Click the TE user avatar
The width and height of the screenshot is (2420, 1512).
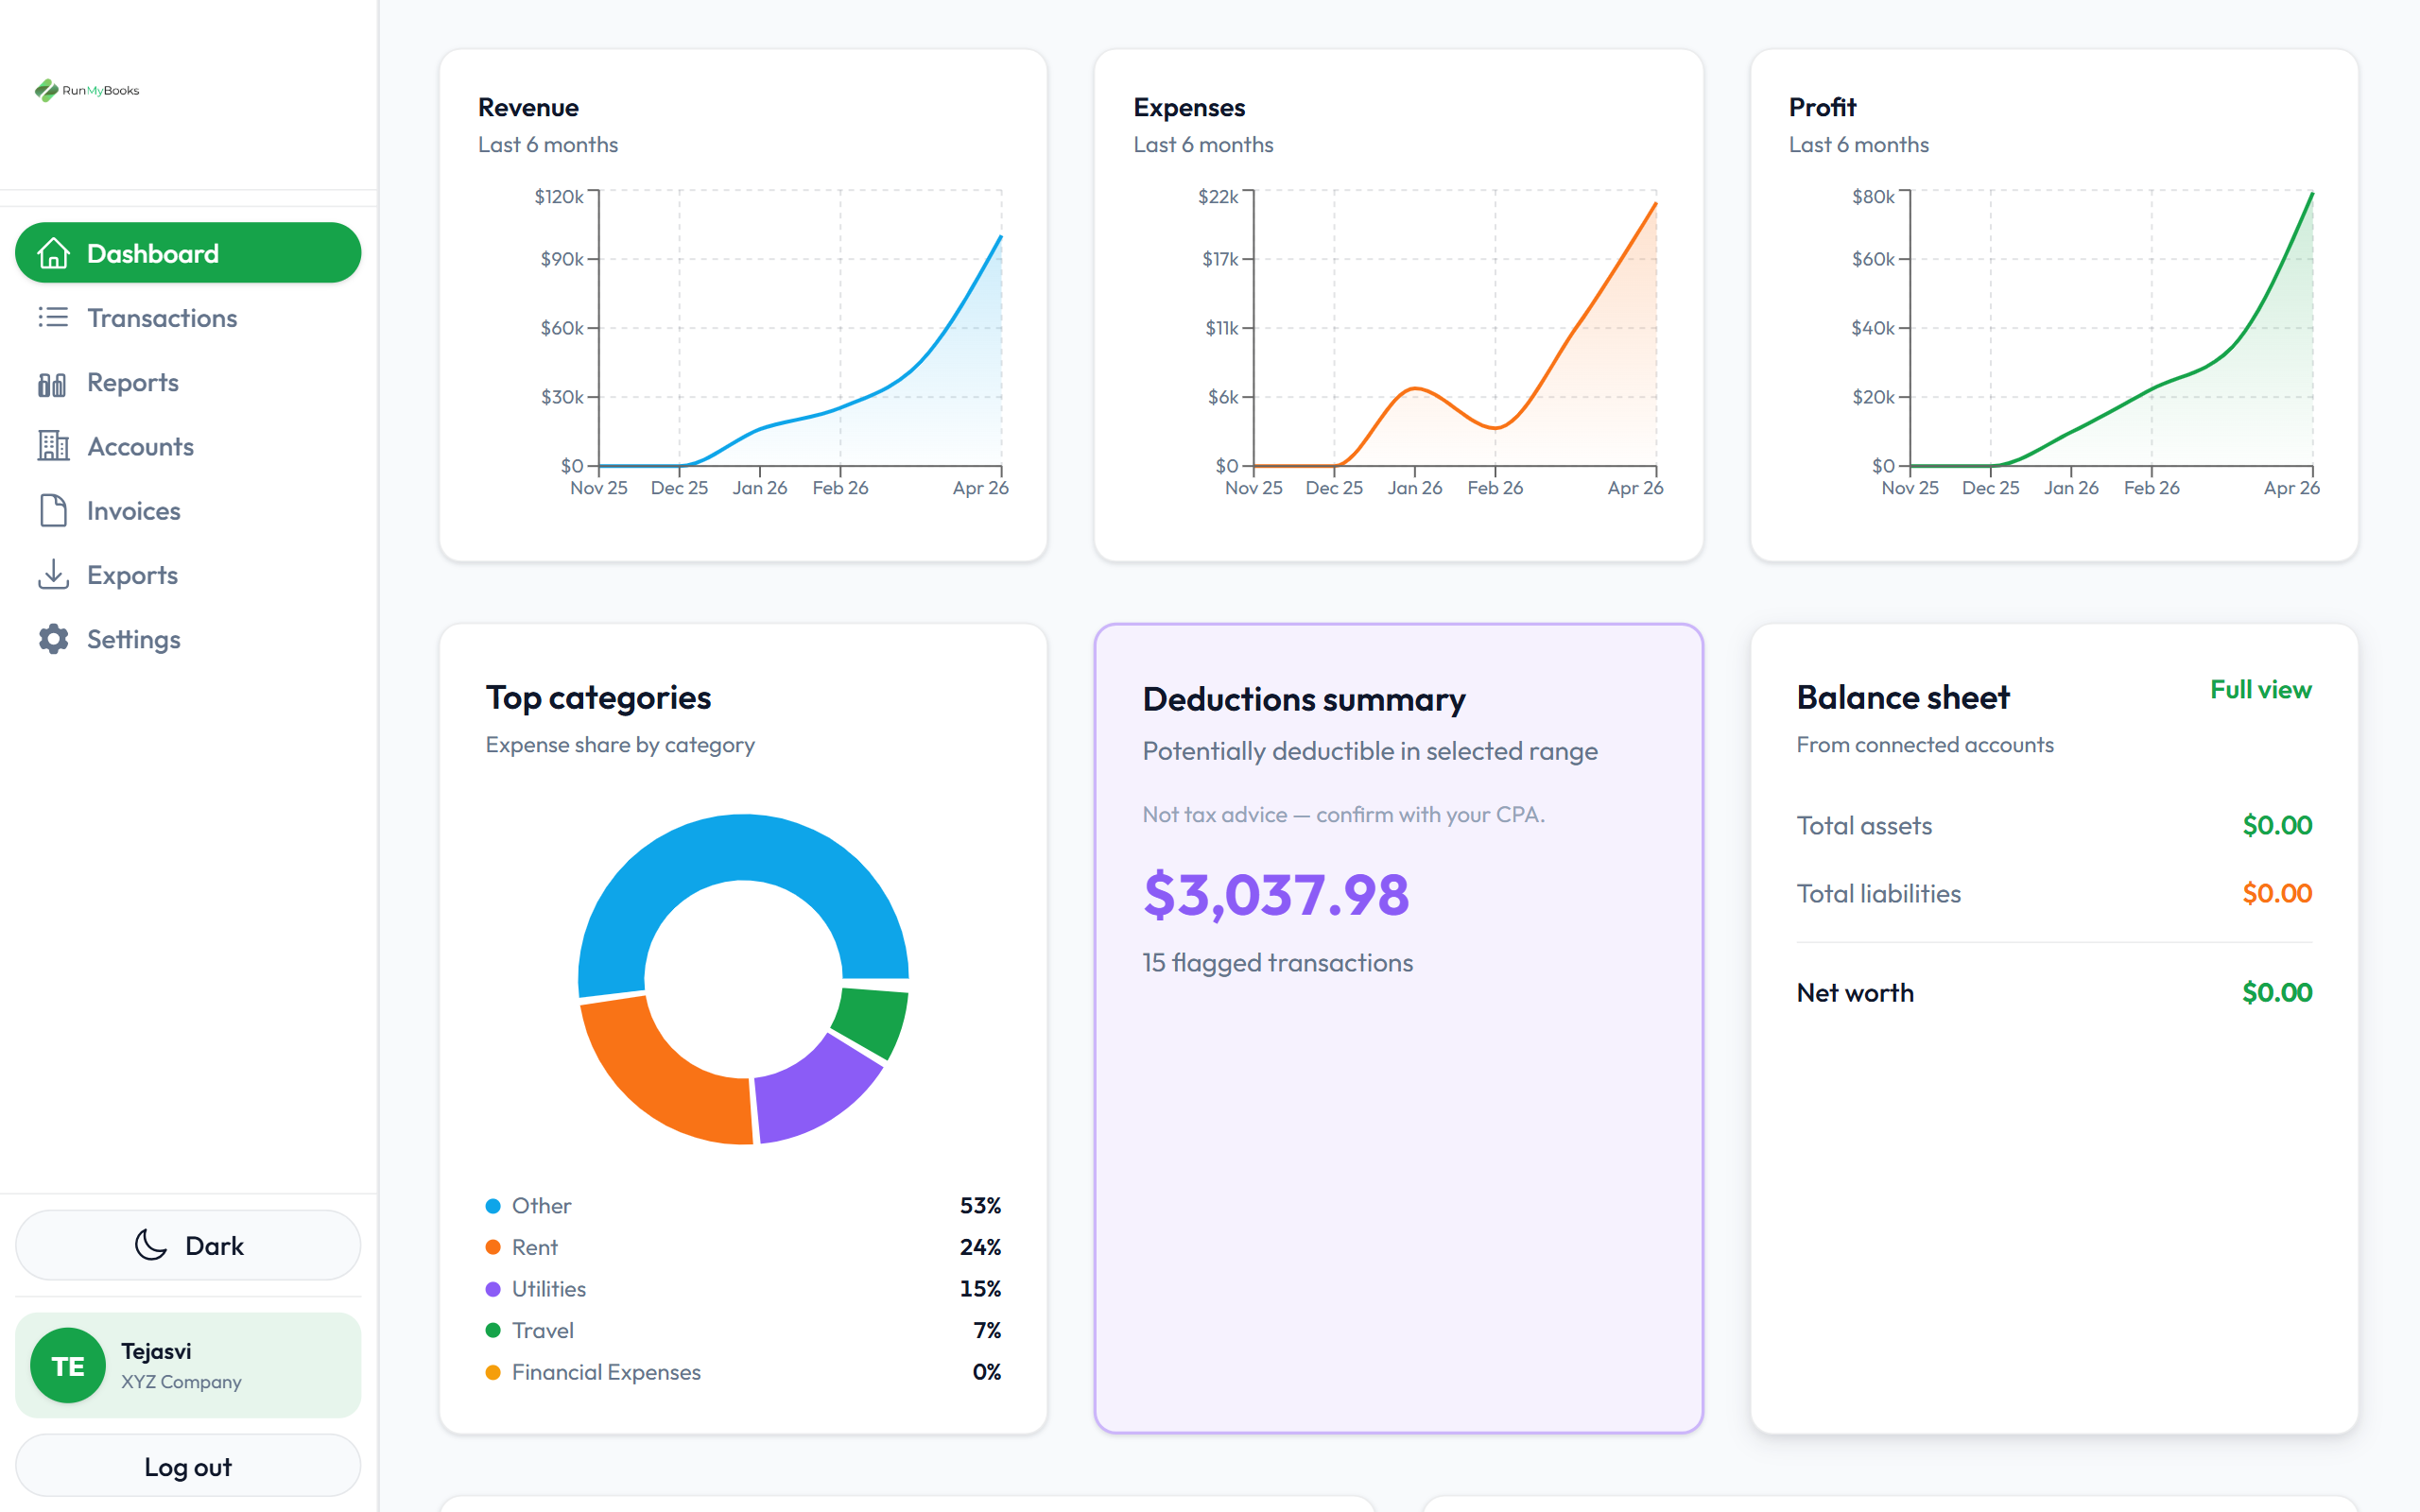tap(68, 1365)
